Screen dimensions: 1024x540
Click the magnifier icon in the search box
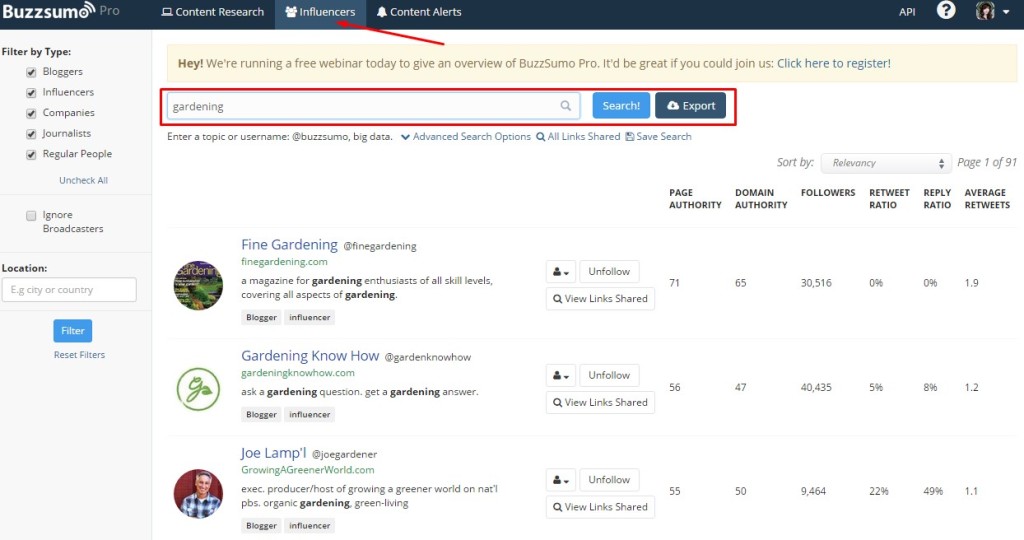point(566,106)
